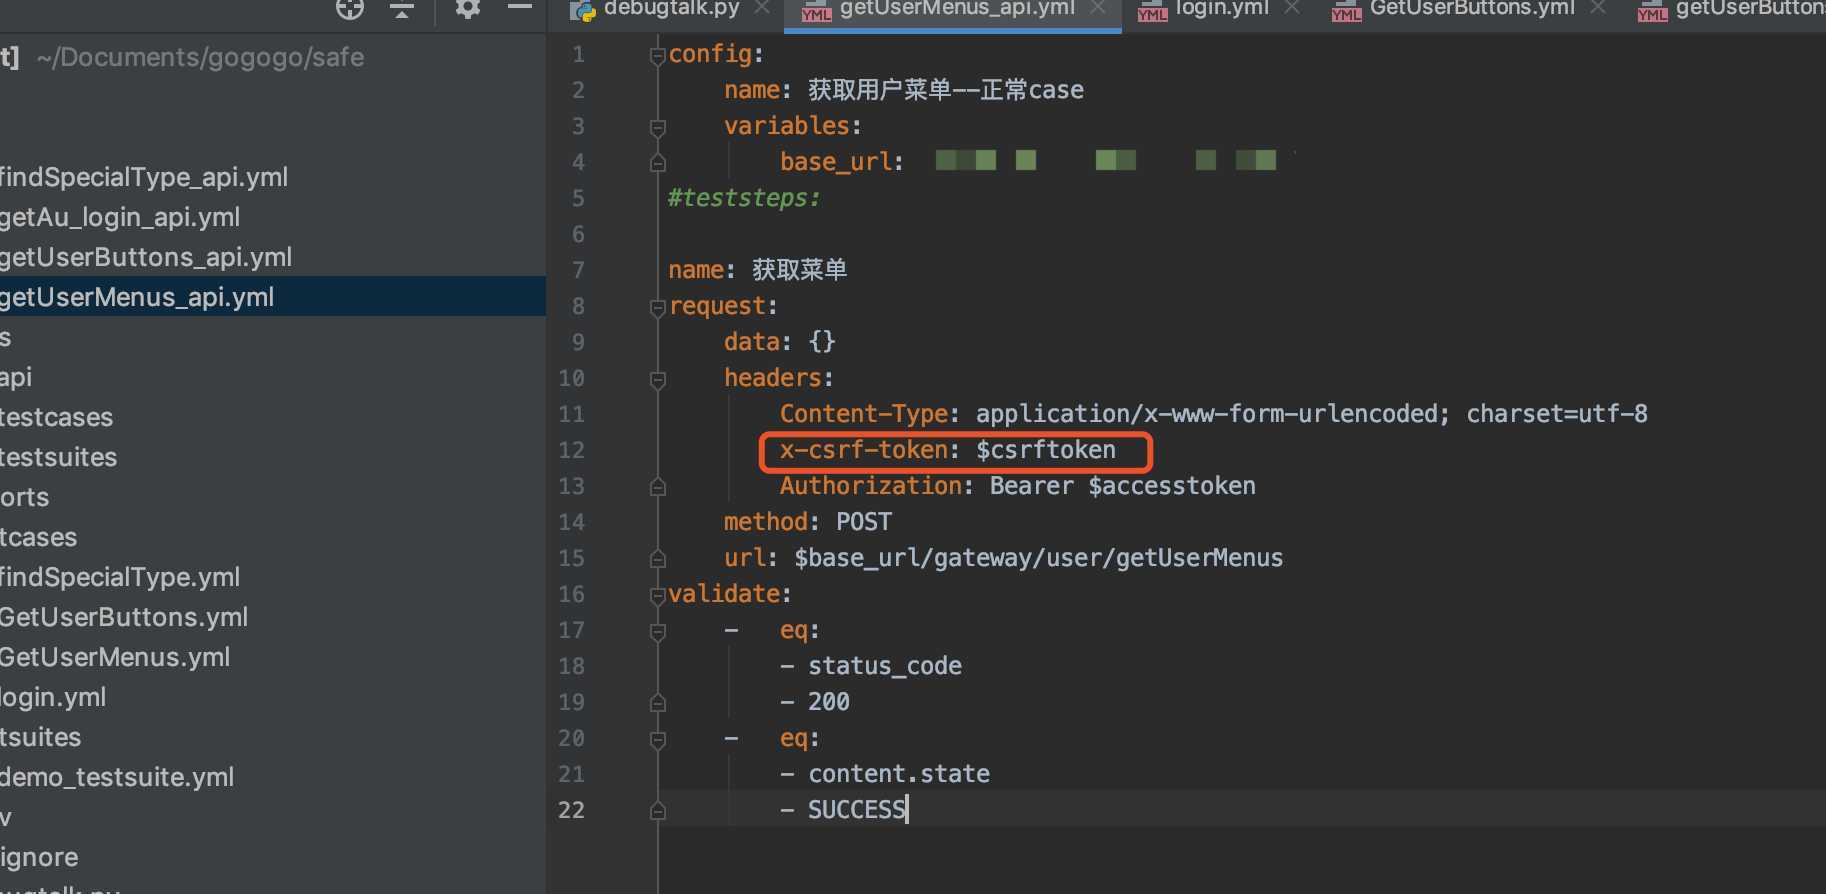This screenshot has width=1826, height=894.
Task: Close the GetUserButtons.yml editor tab
Action: [1598, 8]
